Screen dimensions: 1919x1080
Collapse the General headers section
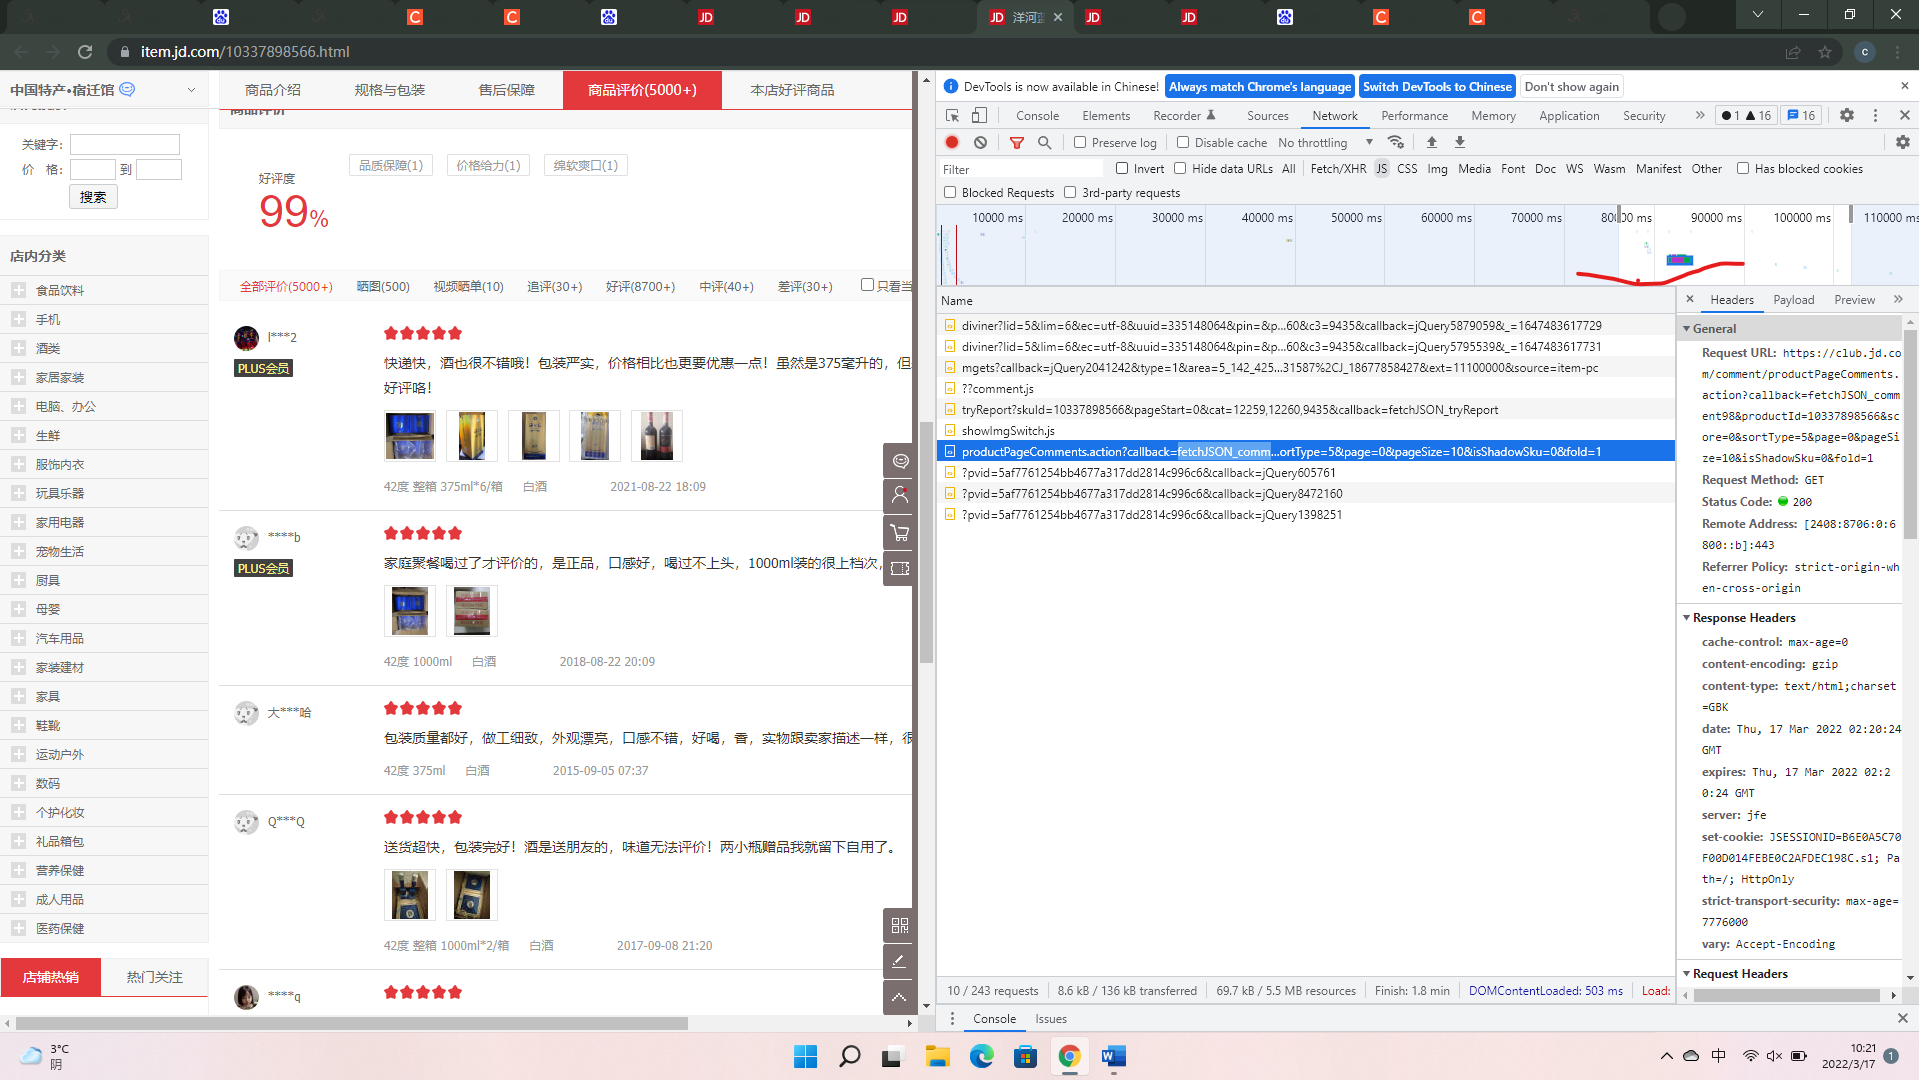(x=1686, y=328)
